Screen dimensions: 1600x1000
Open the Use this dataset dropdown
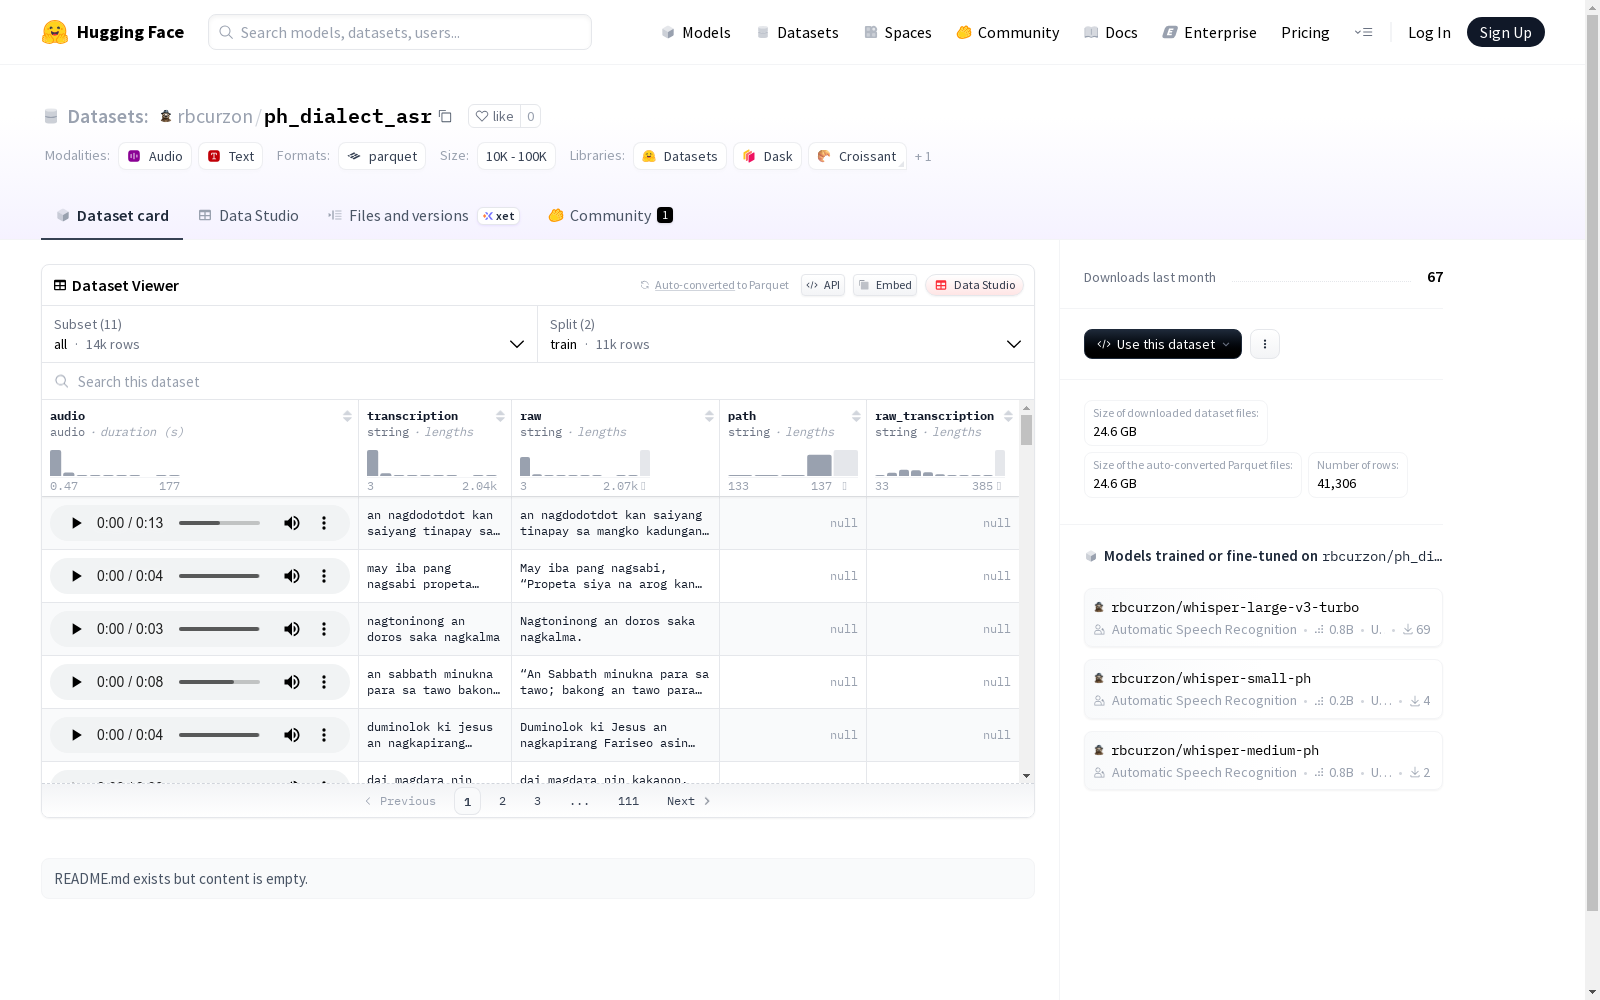1163,344
